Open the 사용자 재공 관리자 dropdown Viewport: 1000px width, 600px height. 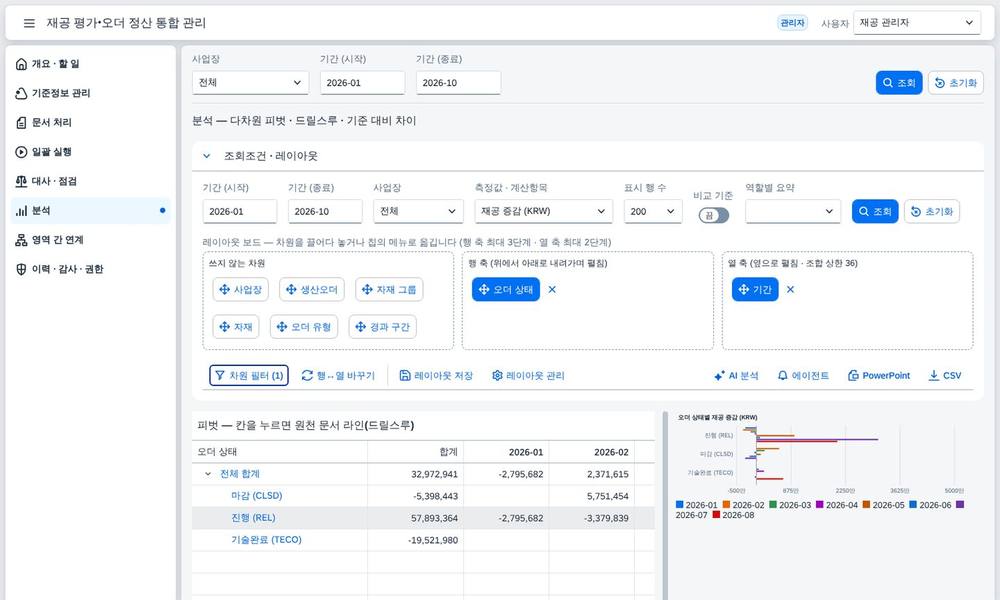916,23
